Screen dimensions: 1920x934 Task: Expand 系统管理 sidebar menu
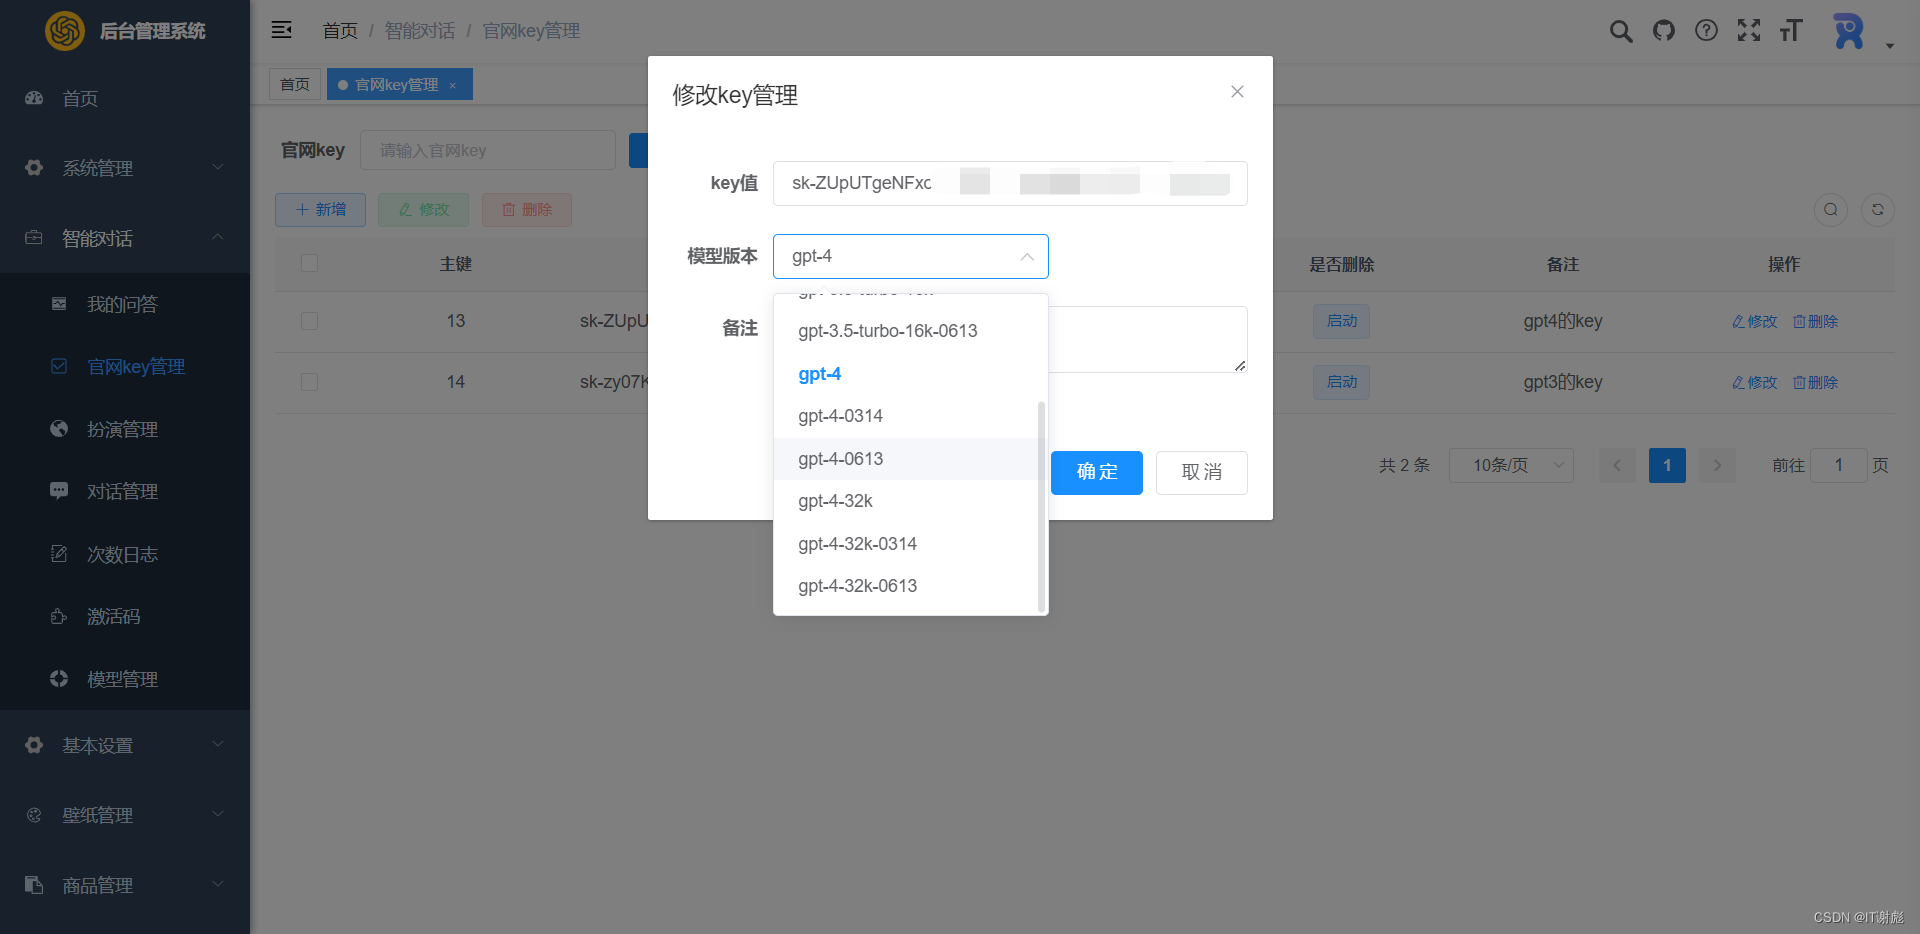tap(125, 168)
